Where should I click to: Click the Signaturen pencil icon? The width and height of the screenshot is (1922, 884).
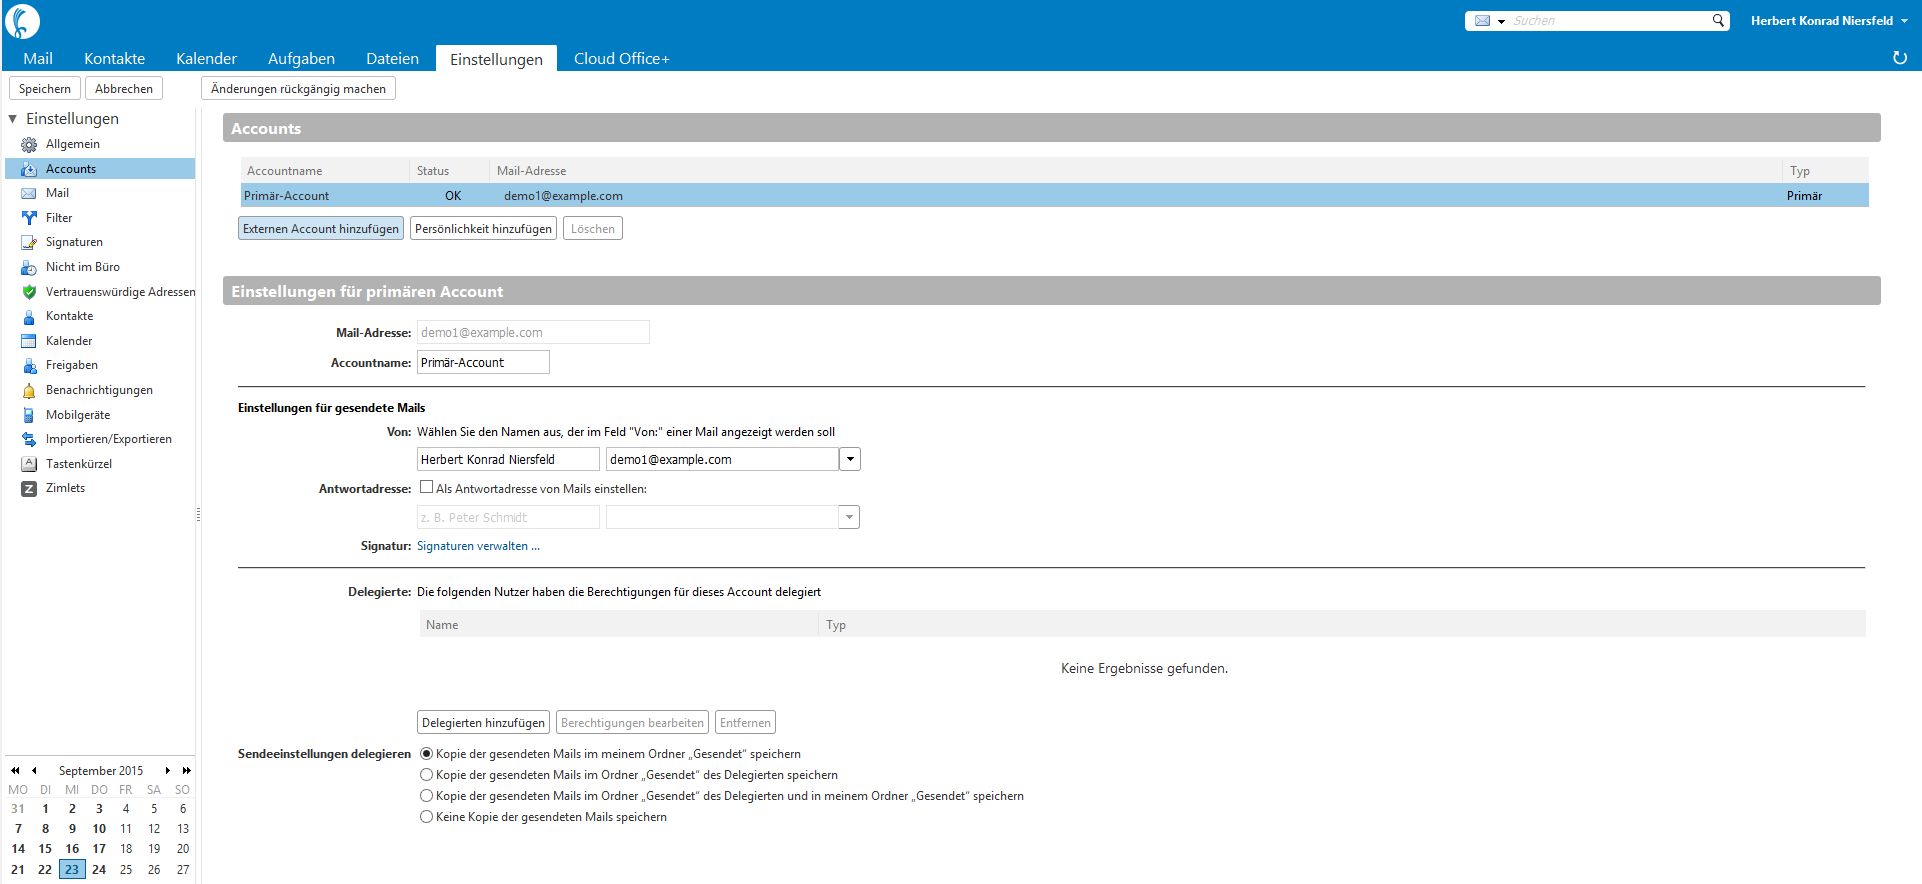(29, 242)
